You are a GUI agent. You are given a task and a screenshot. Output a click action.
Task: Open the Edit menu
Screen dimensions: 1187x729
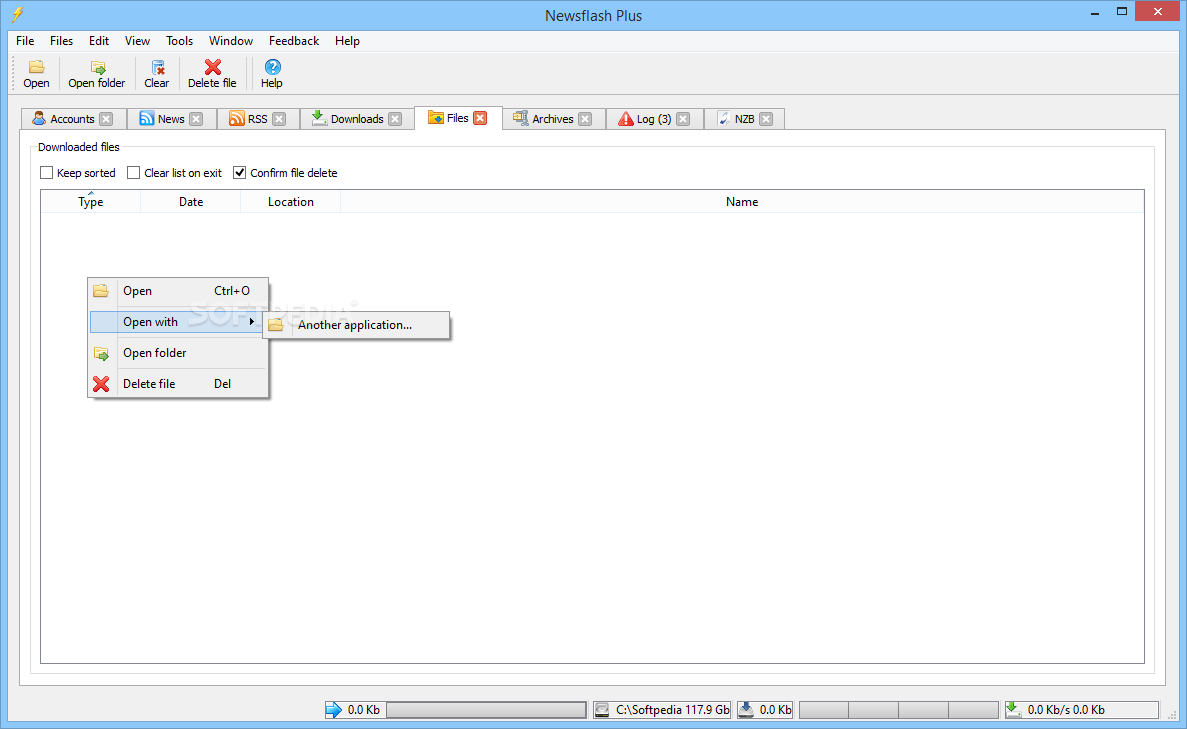pos(99,41)
